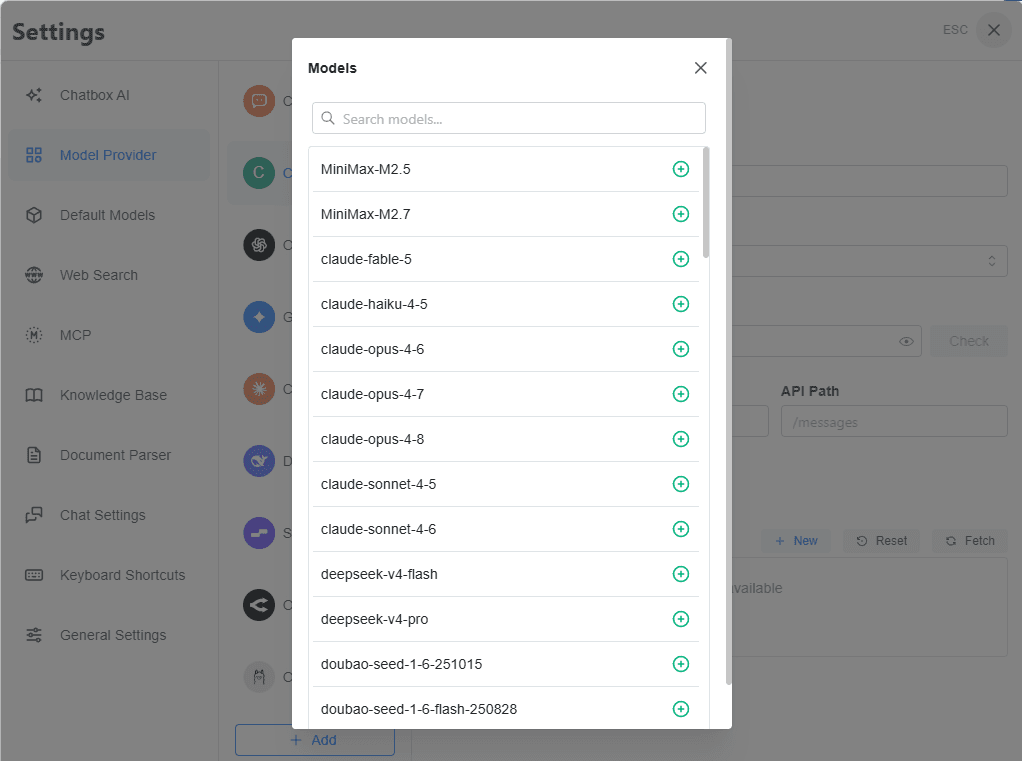Click the magnifier icon in model search

328,119
